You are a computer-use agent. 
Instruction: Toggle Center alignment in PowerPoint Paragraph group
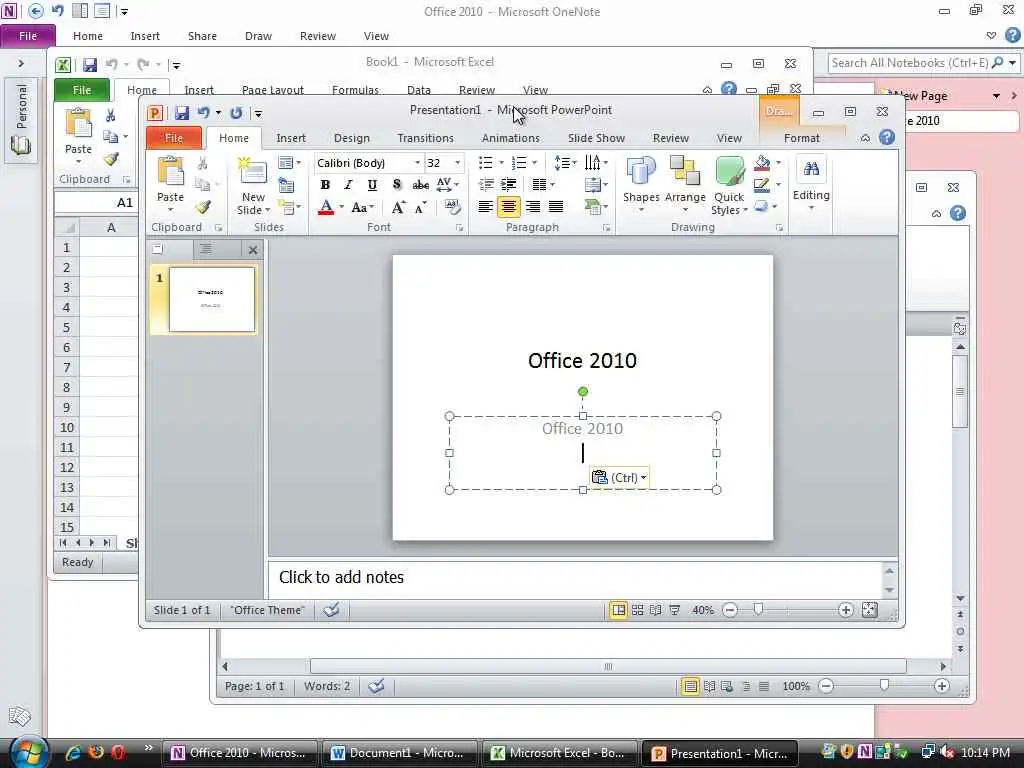[x=509, y=207]
